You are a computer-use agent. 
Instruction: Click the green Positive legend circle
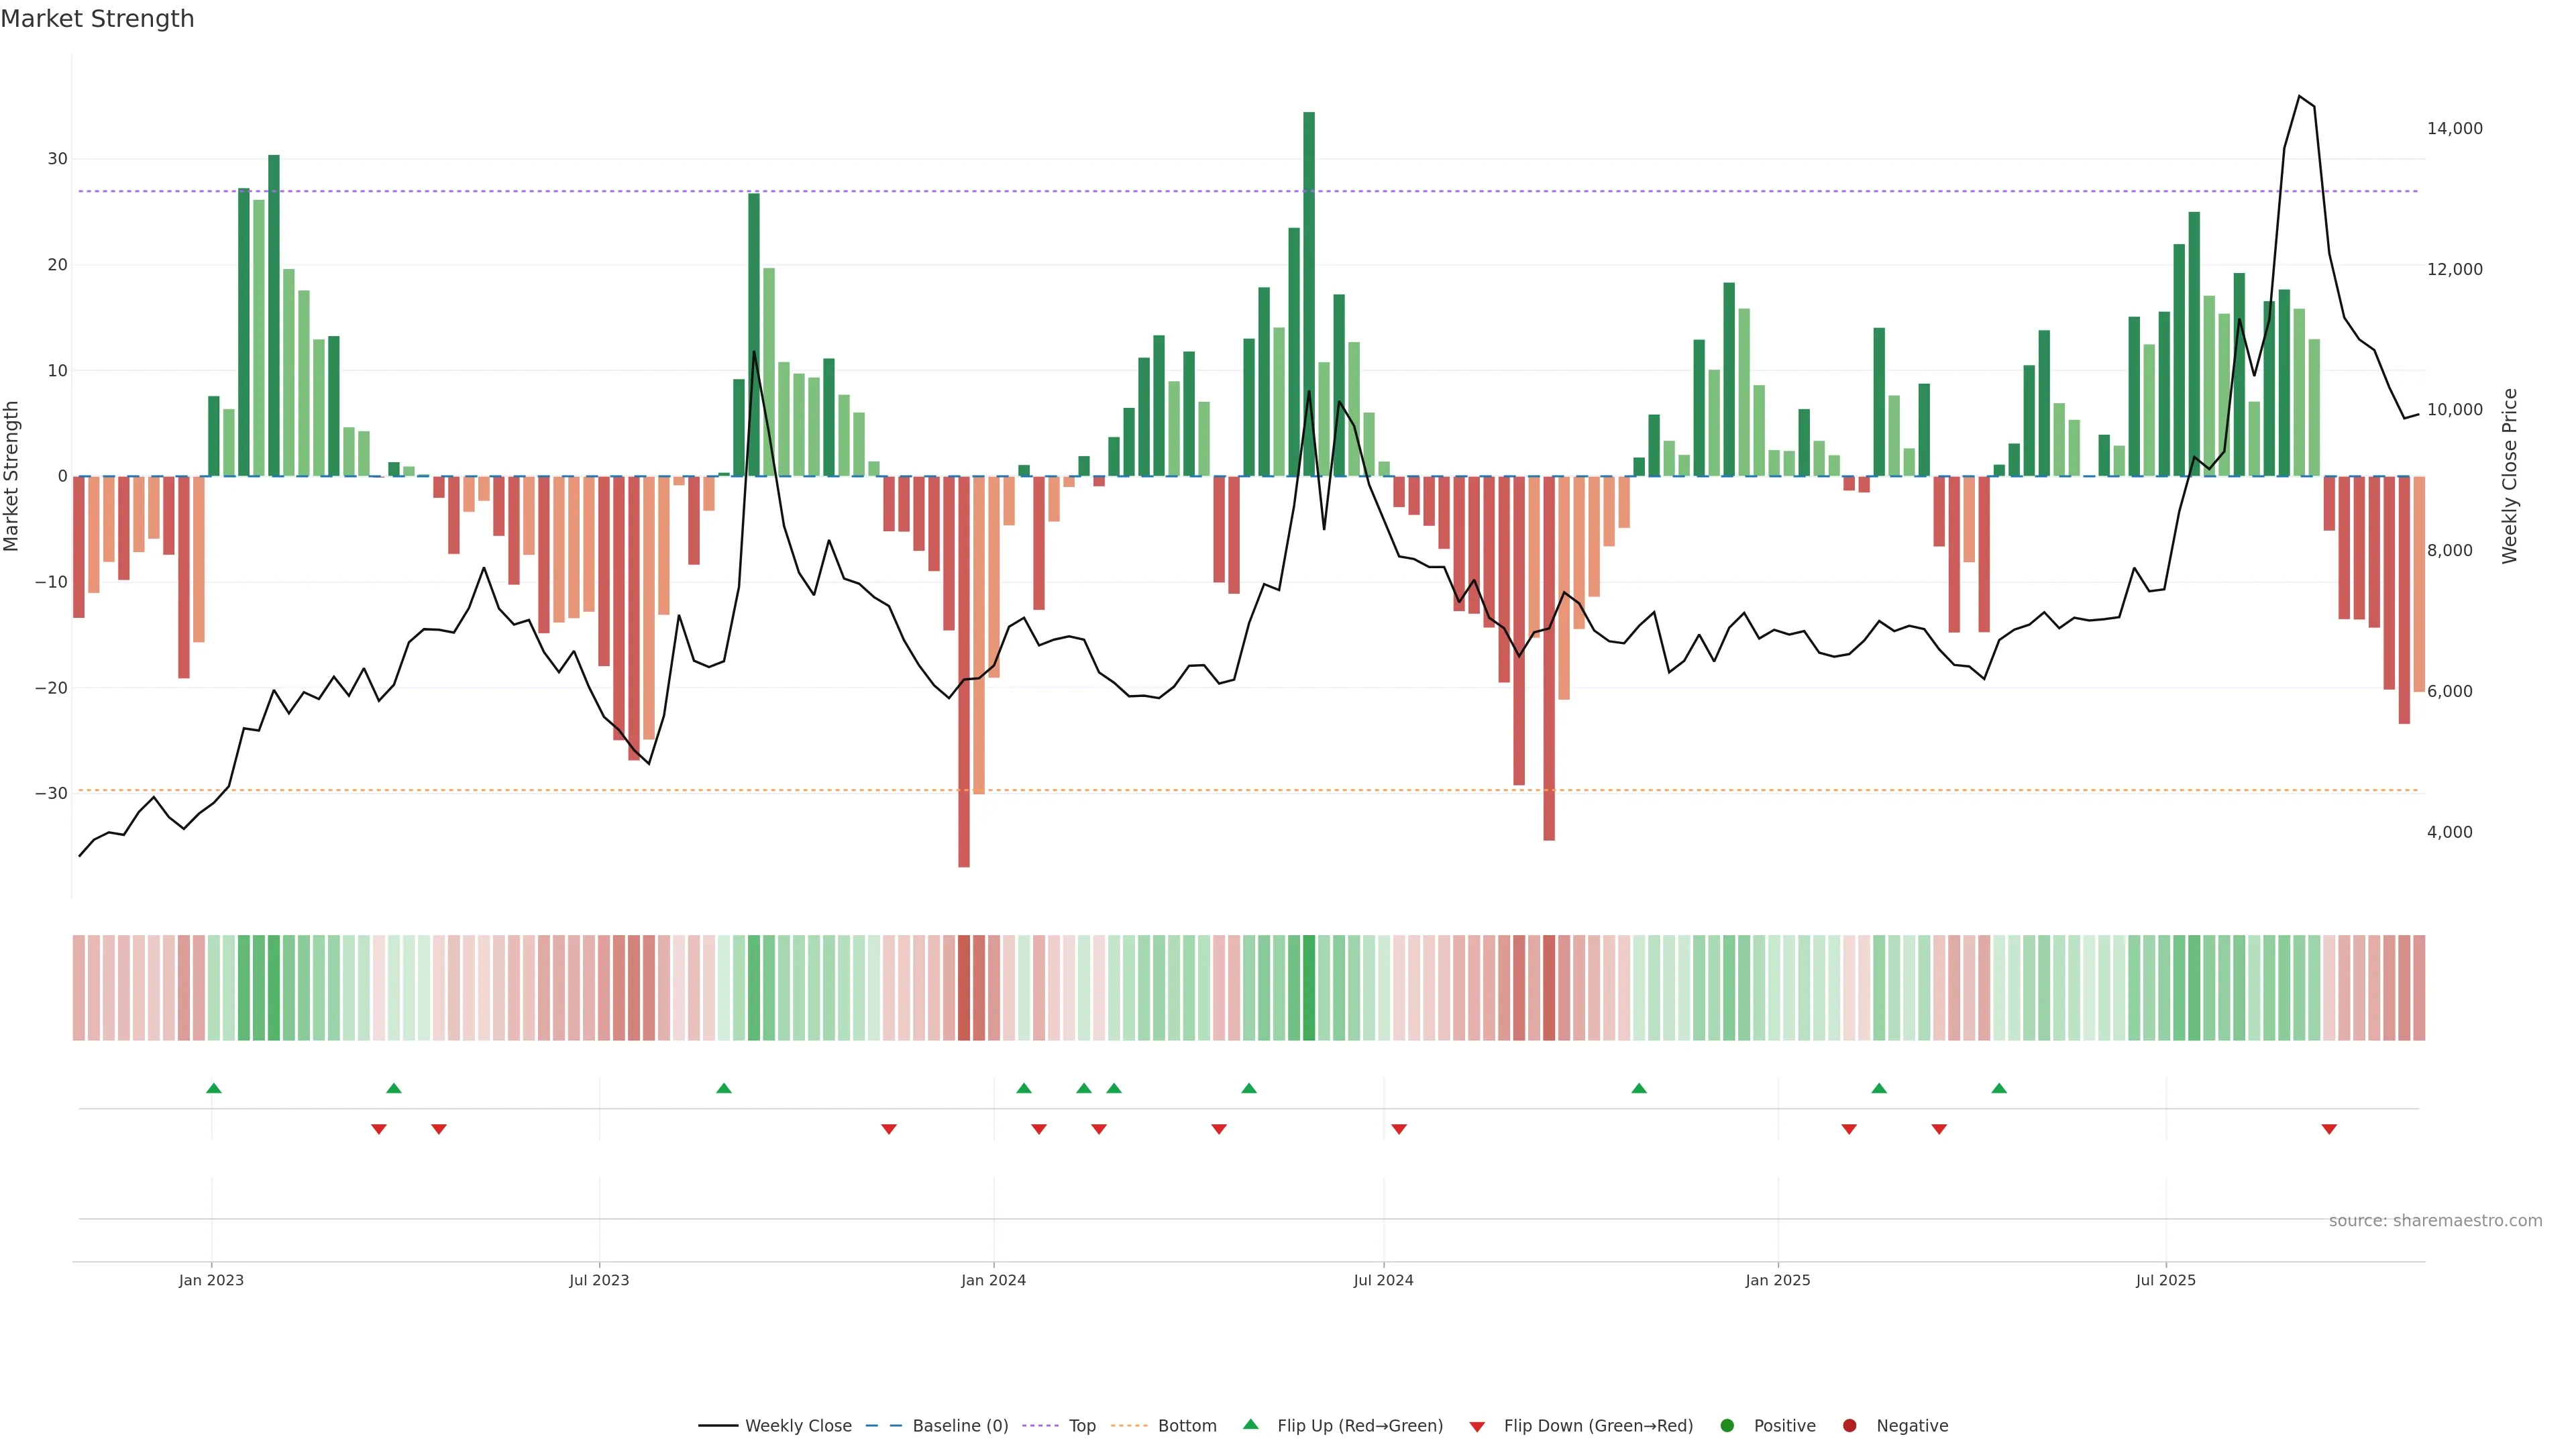coord(1727,1425)
